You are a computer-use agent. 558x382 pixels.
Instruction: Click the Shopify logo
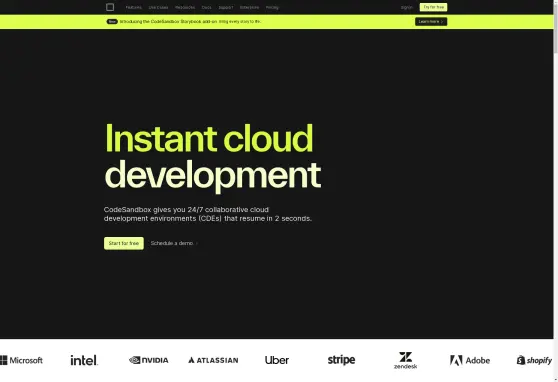pos(534,360)
